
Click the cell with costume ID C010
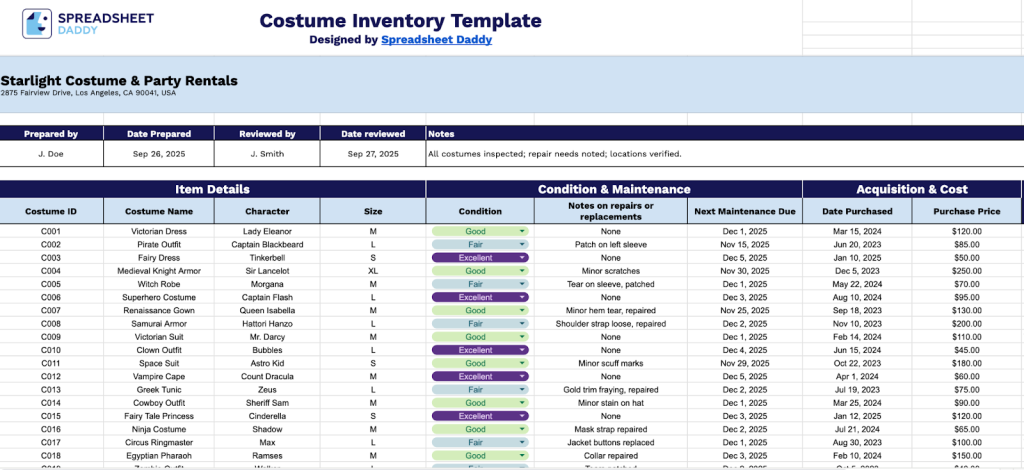(51, 350)
